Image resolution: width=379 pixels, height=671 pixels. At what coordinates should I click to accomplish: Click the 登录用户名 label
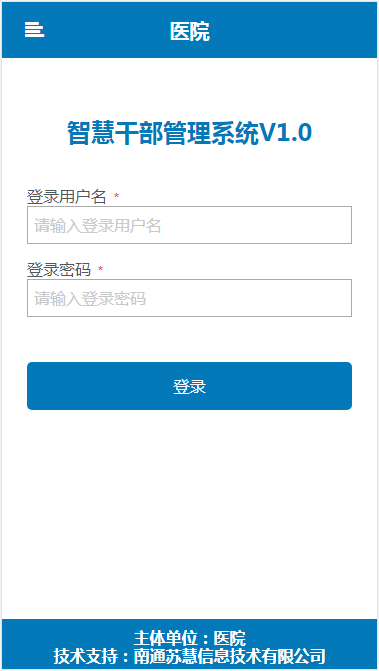pyautogui.click(x=66, y=197)
